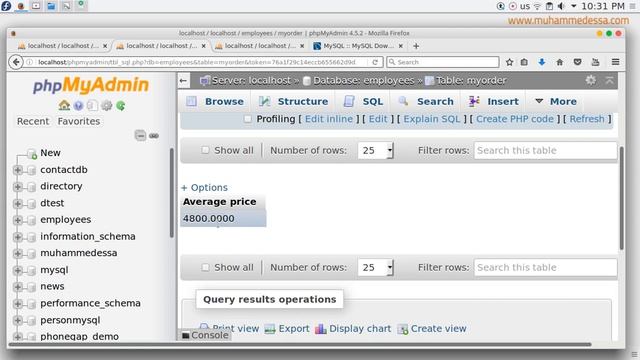640x360 pixels.
Task: Reload the page in address bar
Action: coord(375,62)
